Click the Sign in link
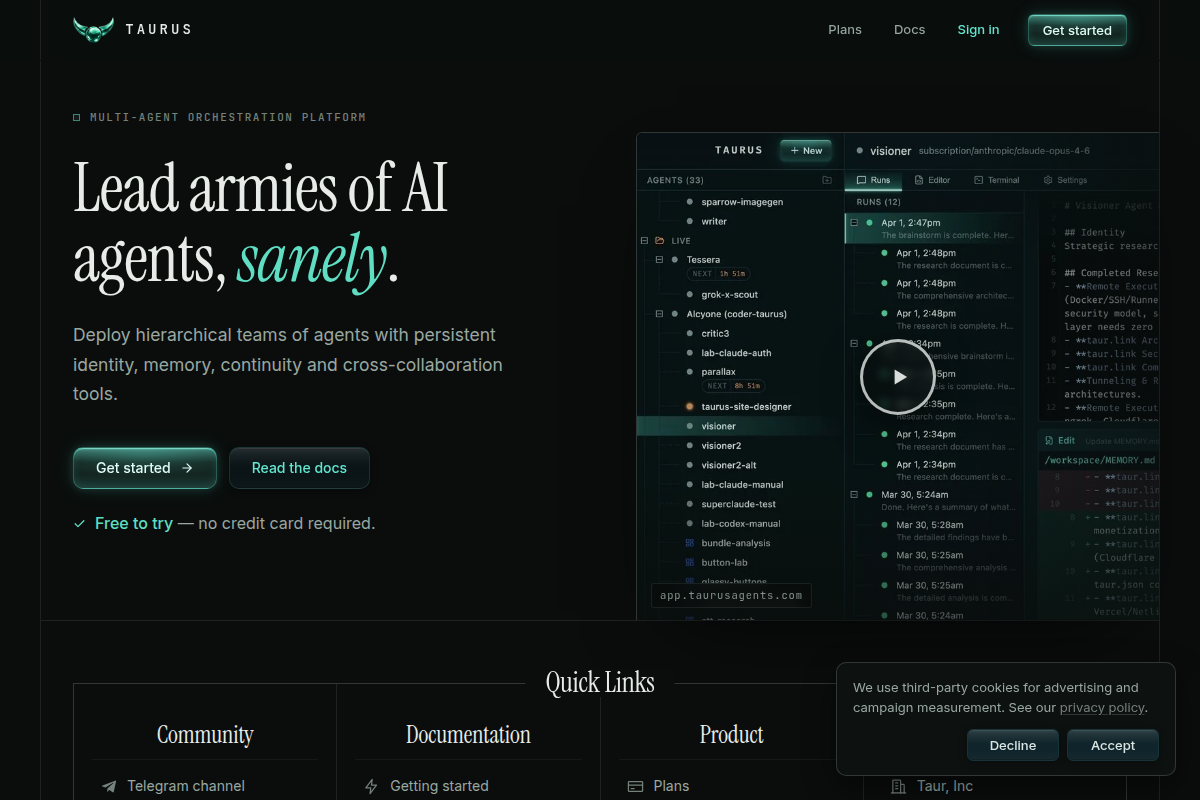The image size is (1200, 800). point(978,30)
